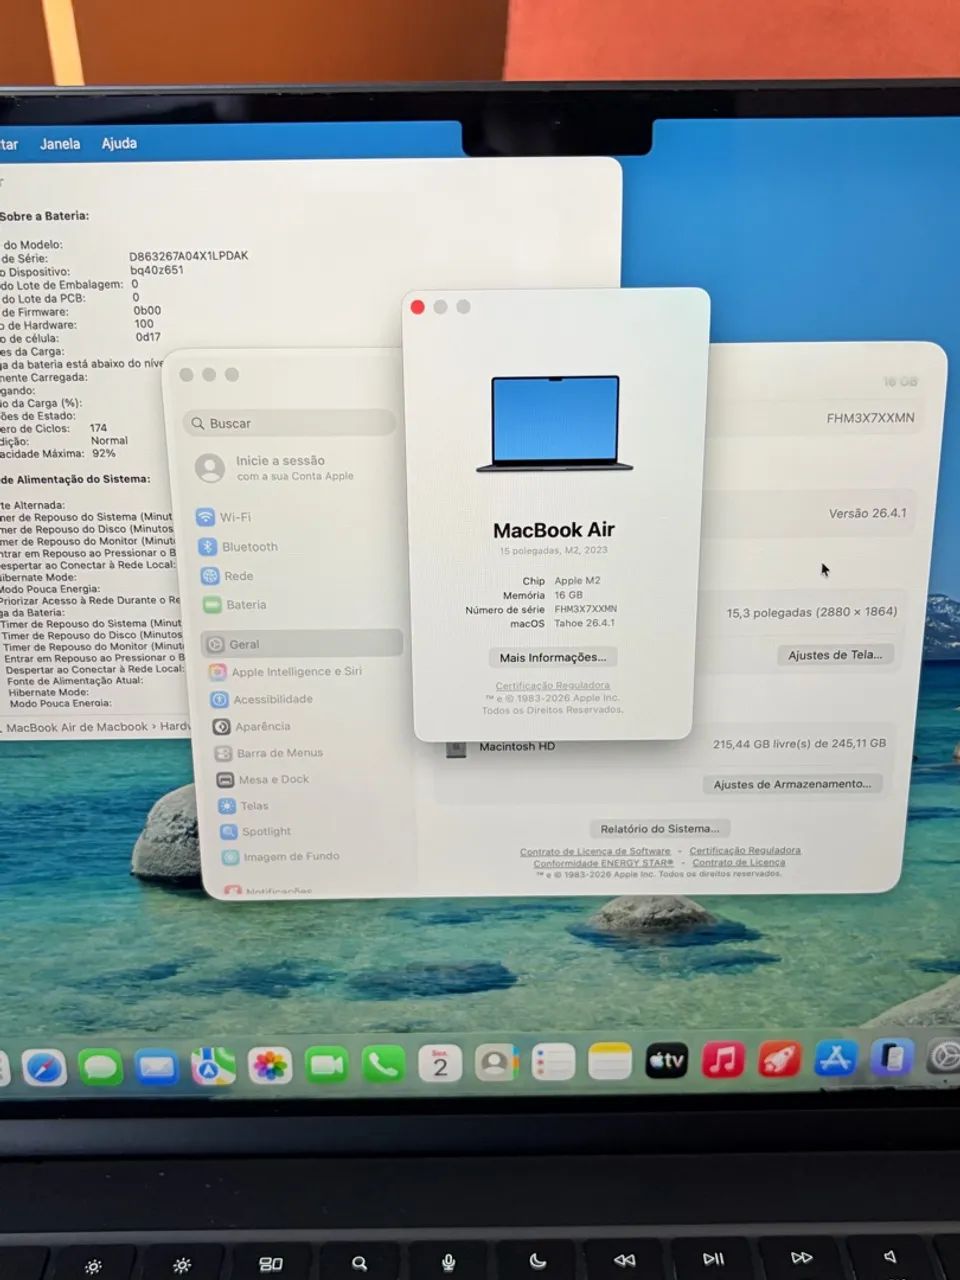
Task: Launch Music from the Dock
Action: (x=723, y=1059)
